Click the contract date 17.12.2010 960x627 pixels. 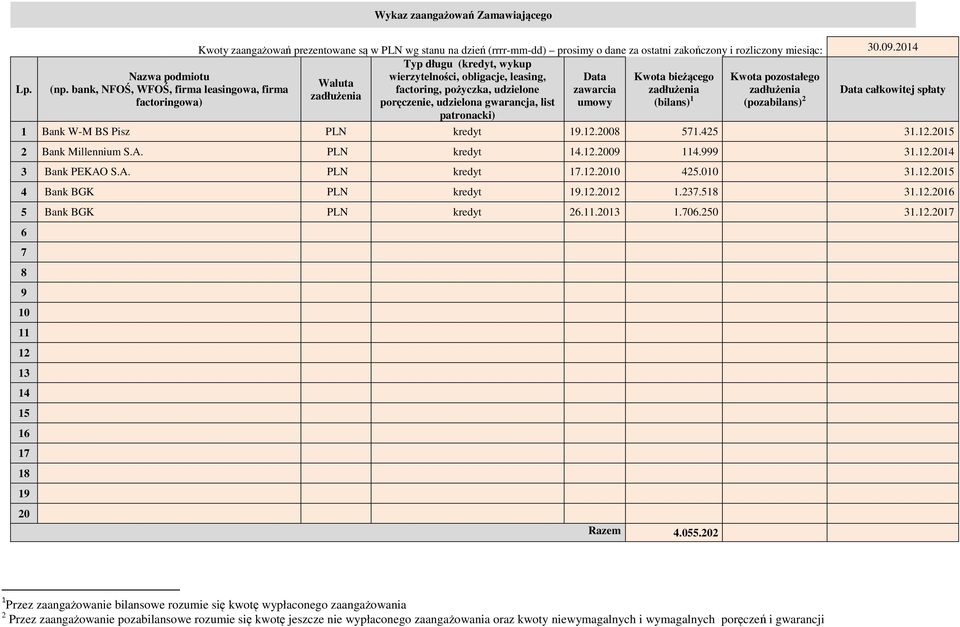point(594,172)
